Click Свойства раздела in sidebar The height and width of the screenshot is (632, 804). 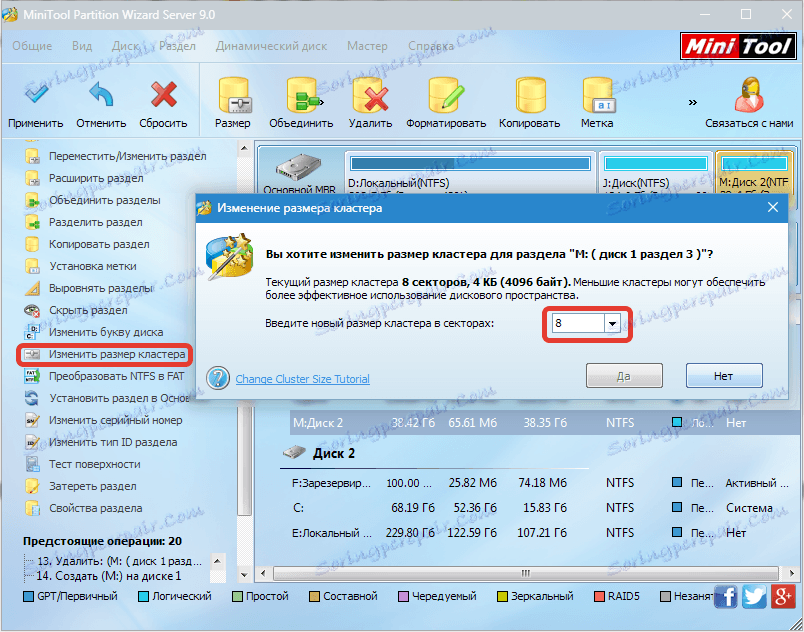(83, 509)
